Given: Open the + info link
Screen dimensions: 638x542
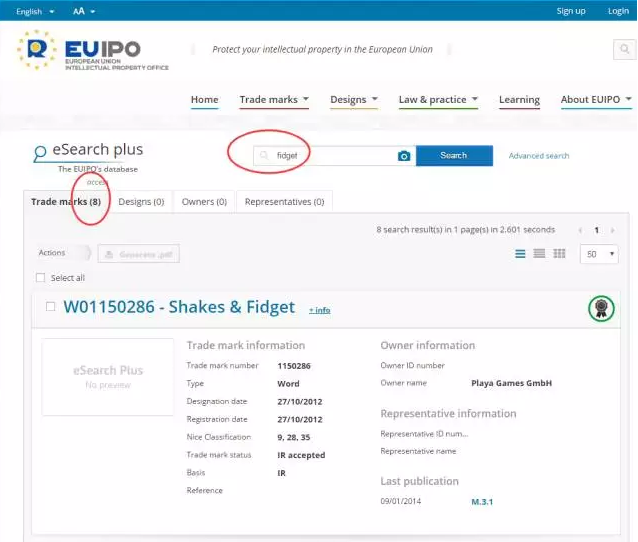Looking at the screenshot, I should (319, 310).
